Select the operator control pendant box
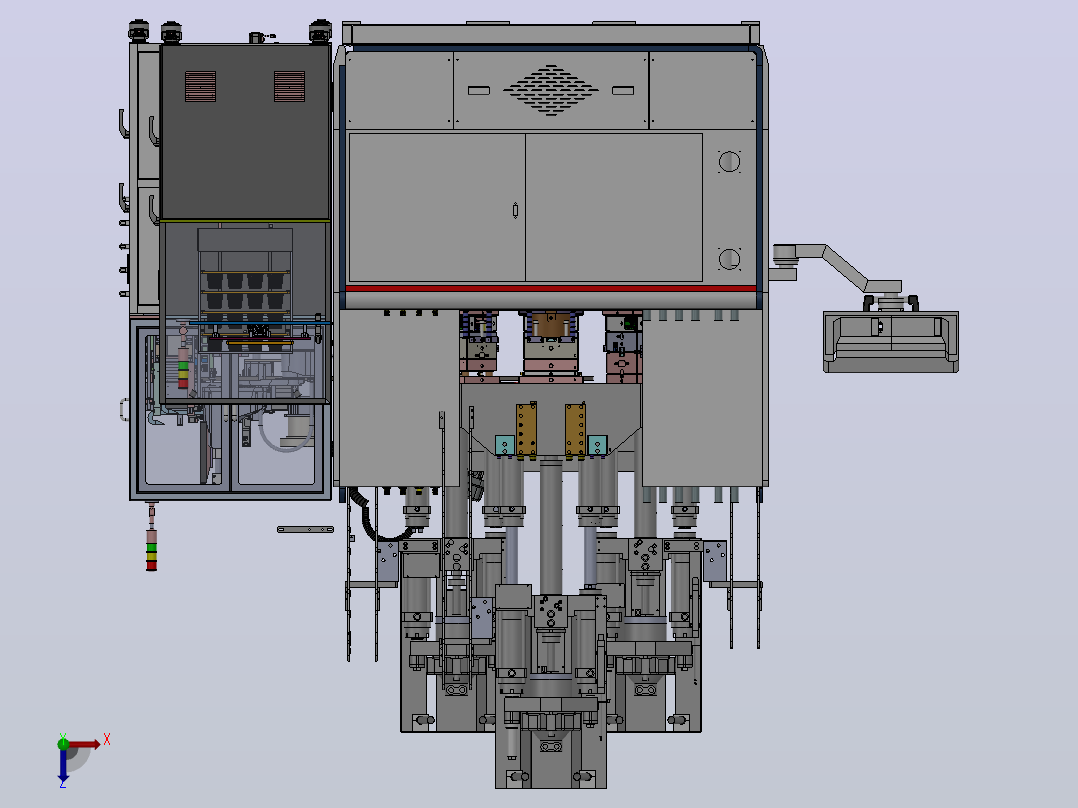1078x808 pixels. [x=890, y=342]
